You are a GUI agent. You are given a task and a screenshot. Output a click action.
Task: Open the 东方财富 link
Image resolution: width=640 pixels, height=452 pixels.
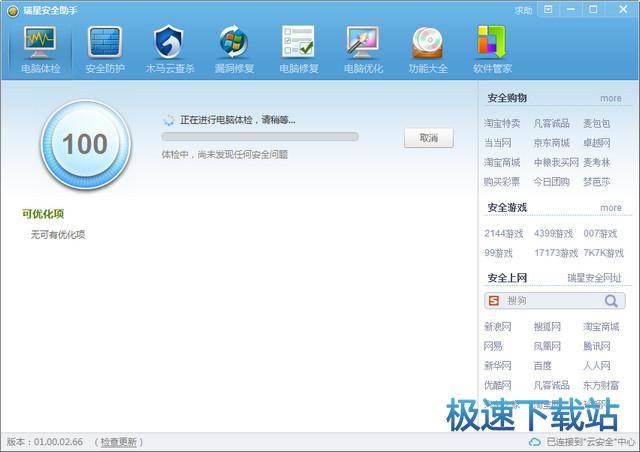pos(601,385)
